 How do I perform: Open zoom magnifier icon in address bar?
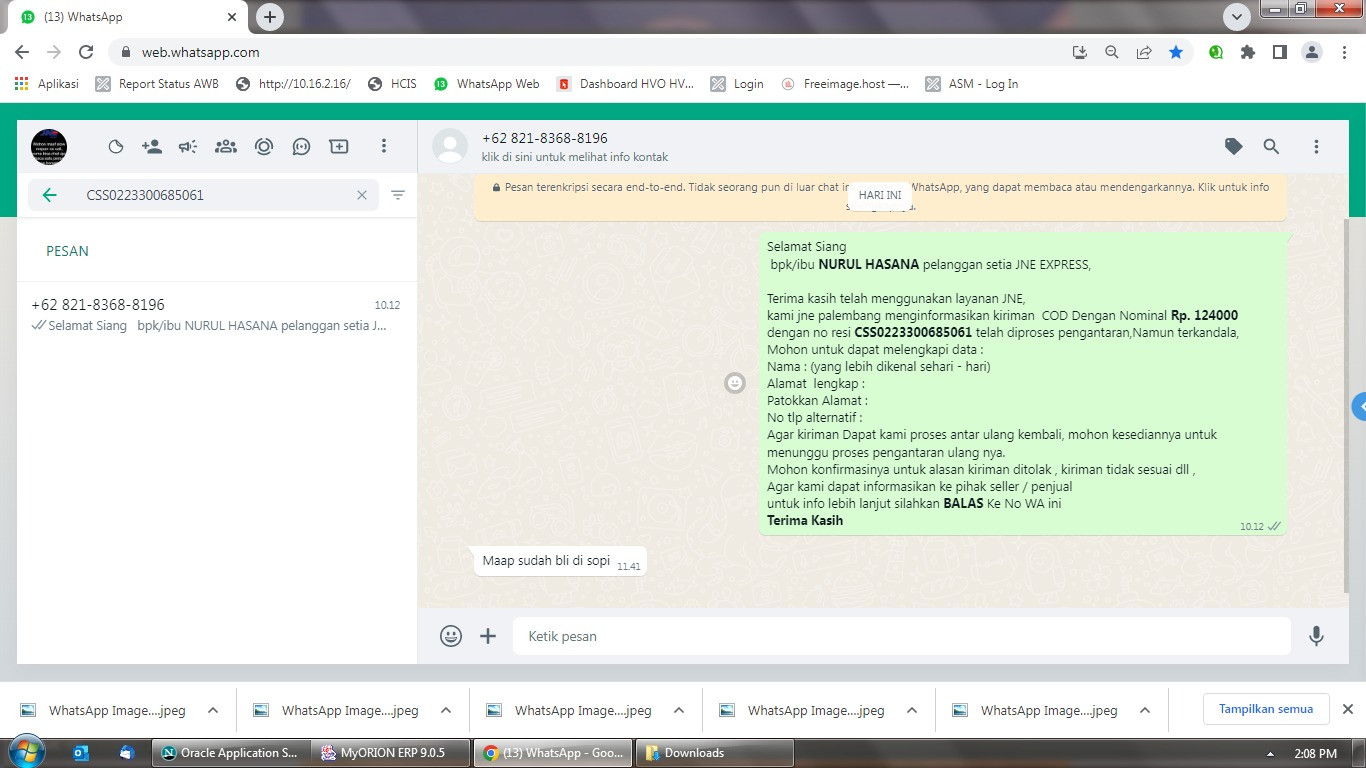[x=1112, y=52]
